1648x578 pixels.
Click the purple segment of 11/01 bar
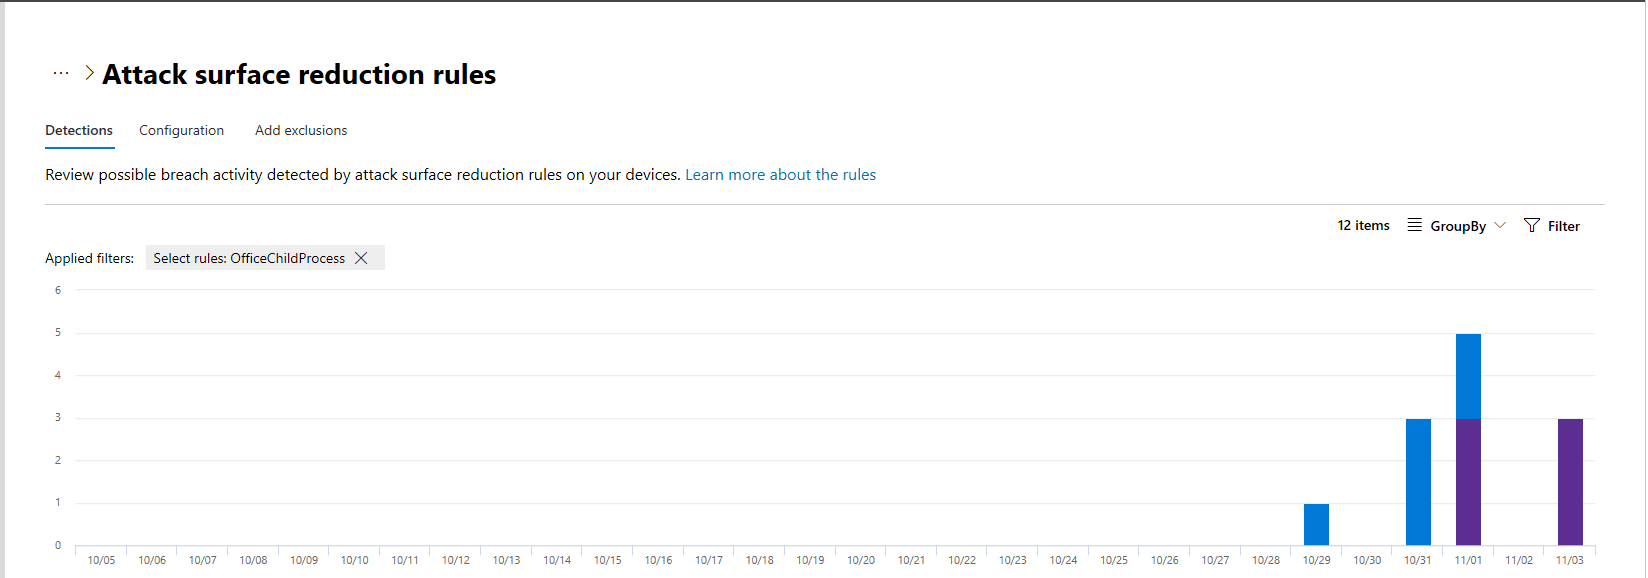1468,481
